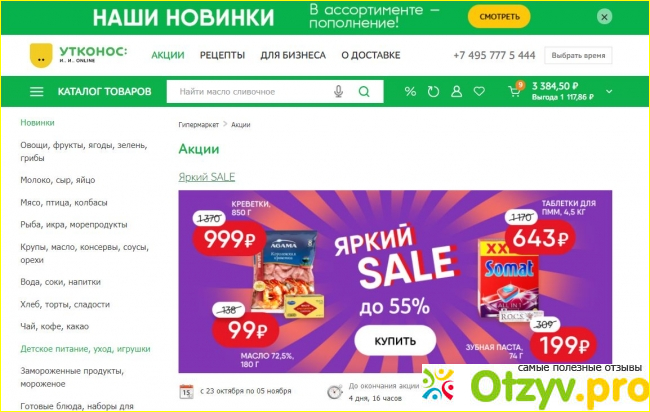
Task: Click the microphone voice search icon
Action: 339,92
